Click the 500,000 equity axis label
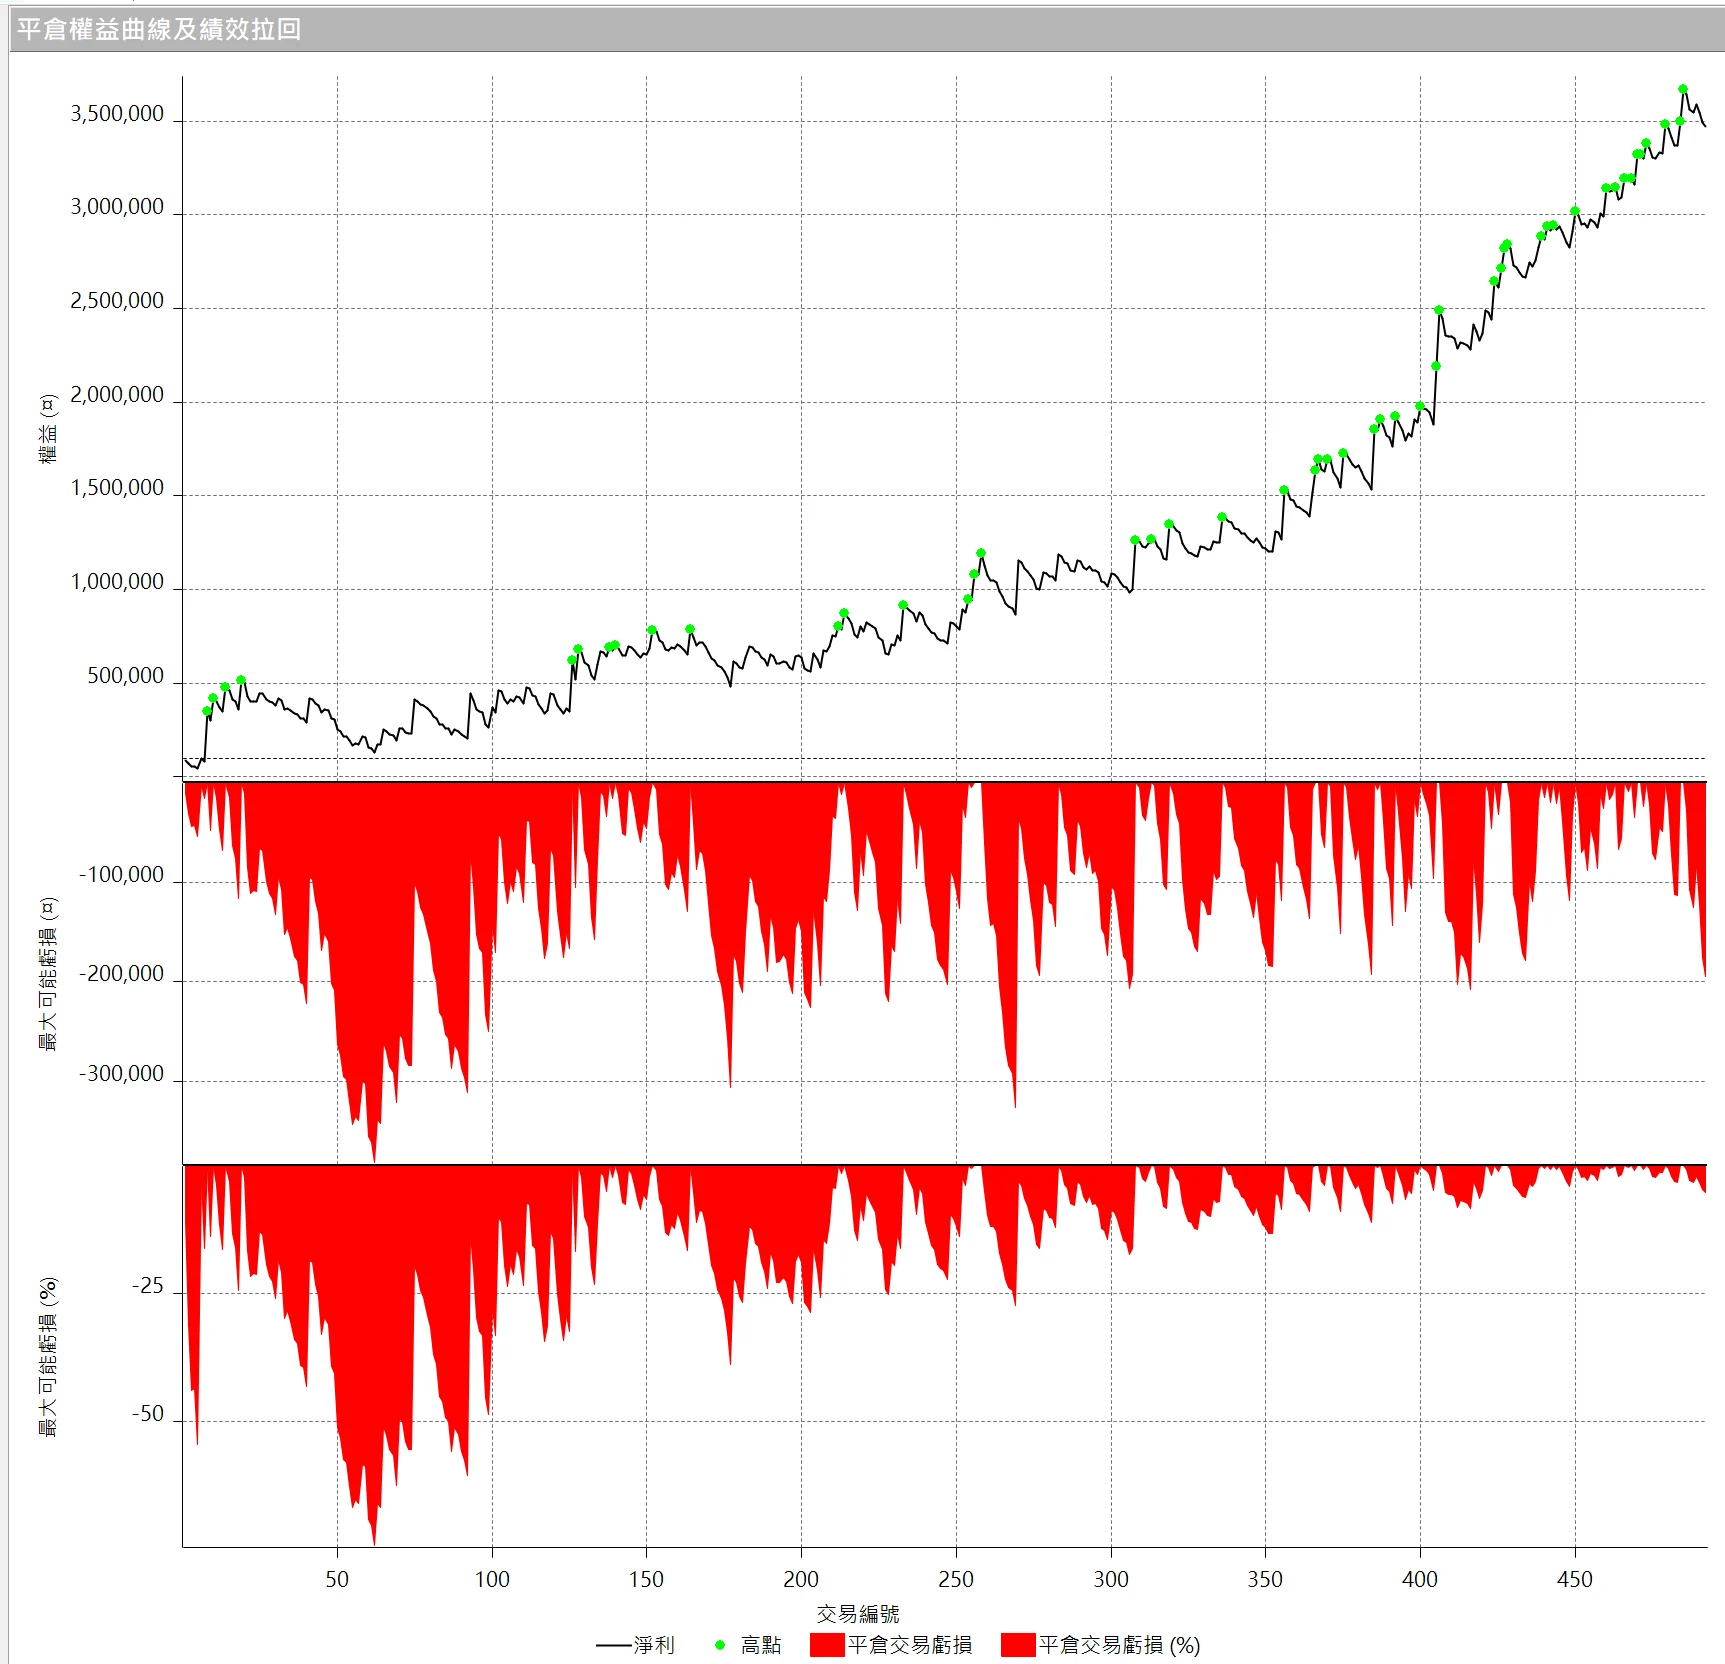Image resolution: width=1725 pixels, height=1664 pixels. pyautogui.click(x=126, y=676)
